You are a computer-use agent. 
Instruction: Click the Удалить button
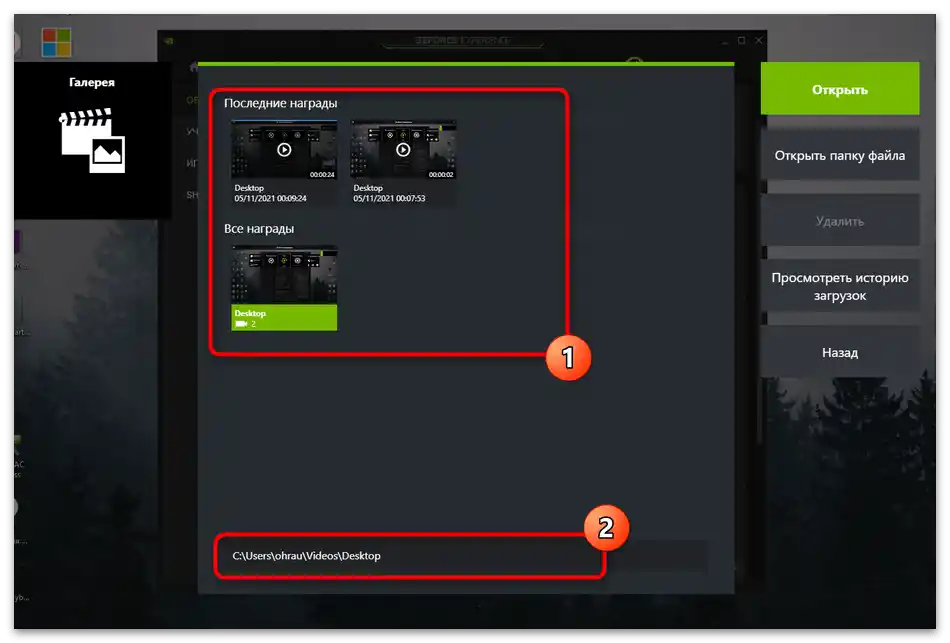839,221
